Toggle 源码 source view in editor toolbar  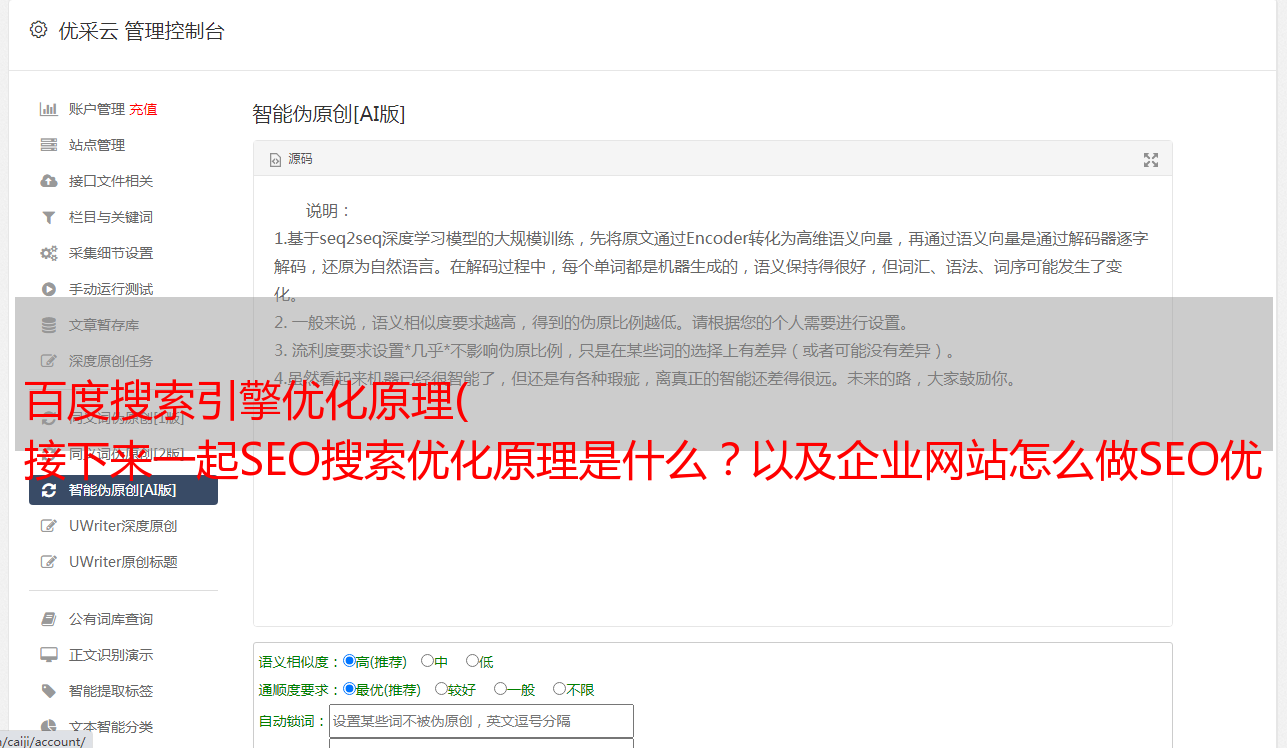[x=291, y=159]
